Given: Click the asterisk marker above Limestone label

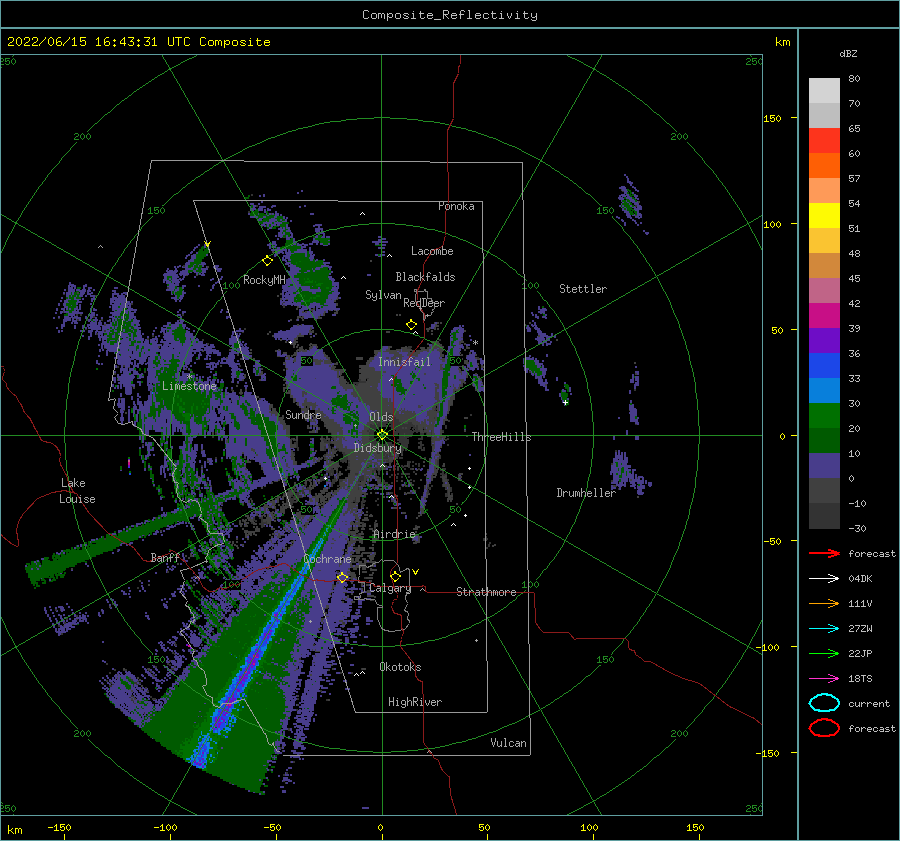Looking at the screenshot, I should 189,377.
